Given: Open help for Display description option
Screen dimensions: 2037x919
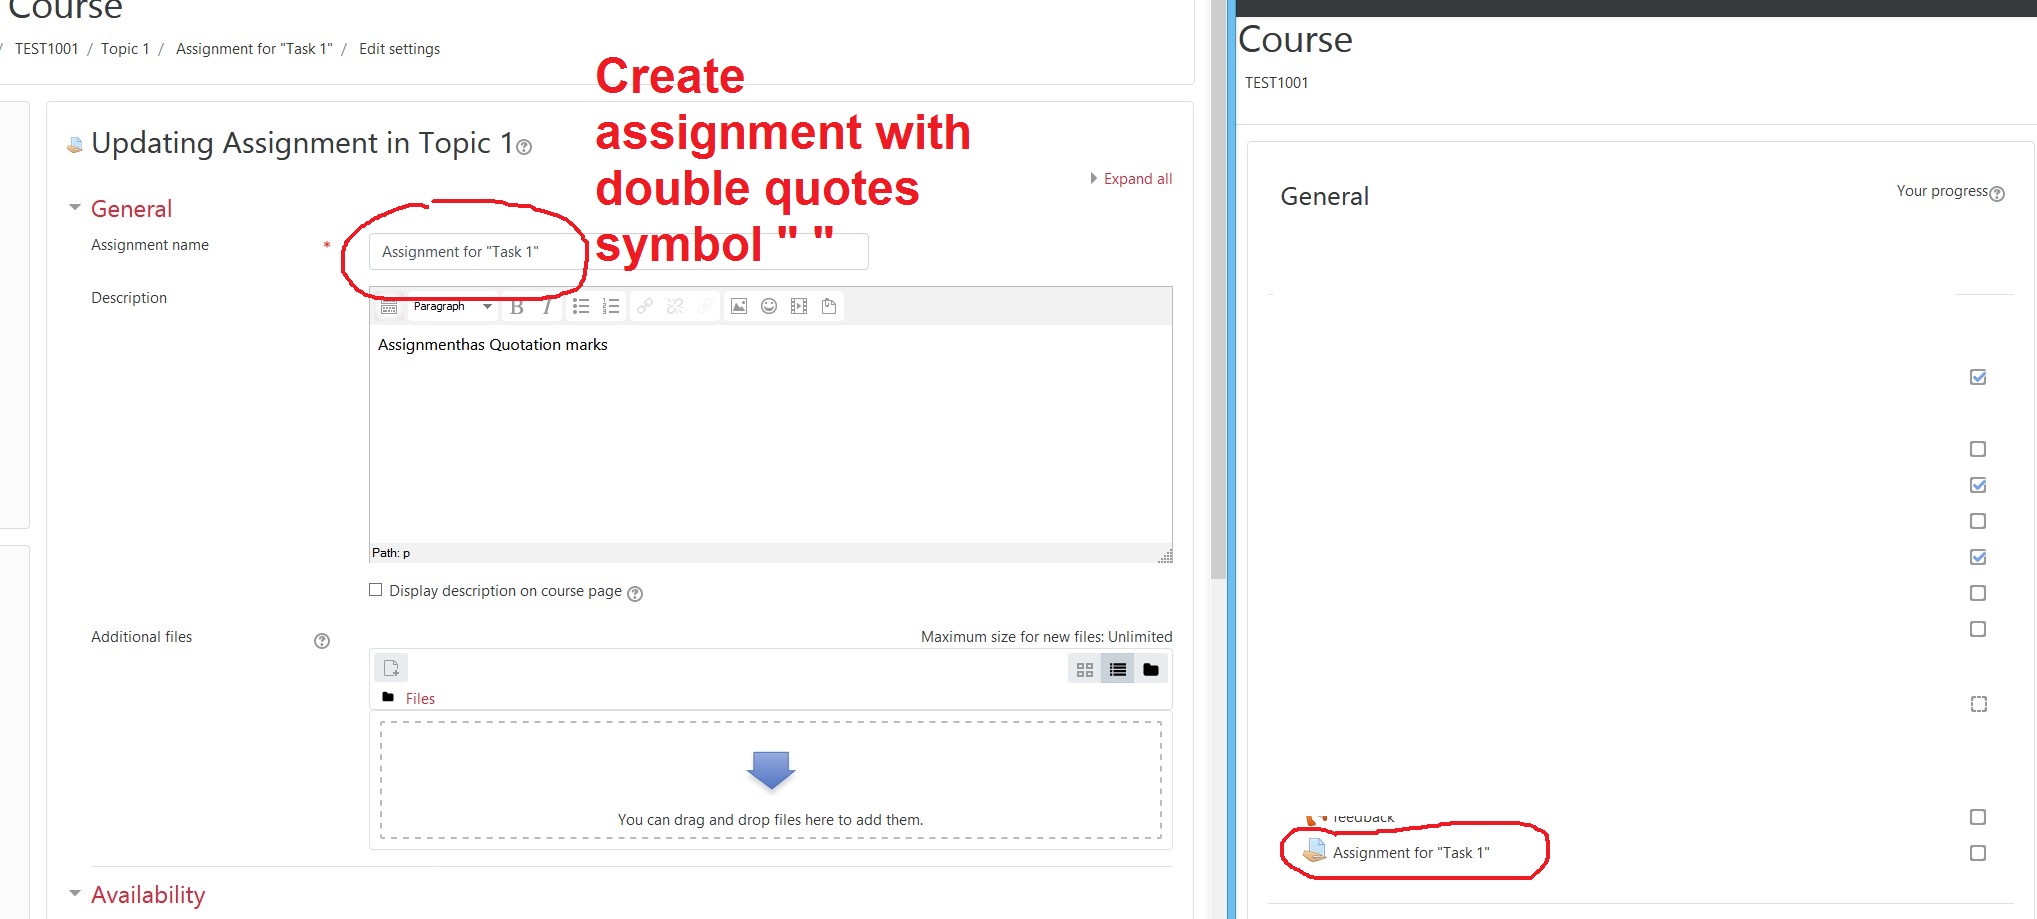Looking at the screenshot, I should point(635,594).
